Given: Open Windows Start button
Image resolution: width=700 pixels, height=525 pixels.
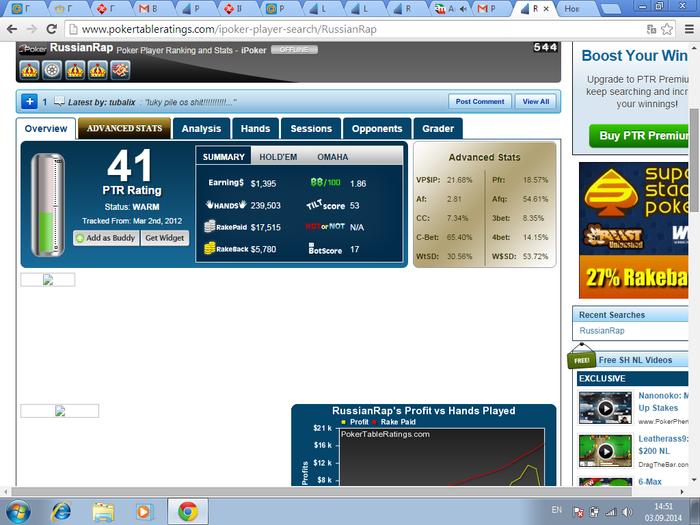Looking at the screenshot, I should click(18, 512).
